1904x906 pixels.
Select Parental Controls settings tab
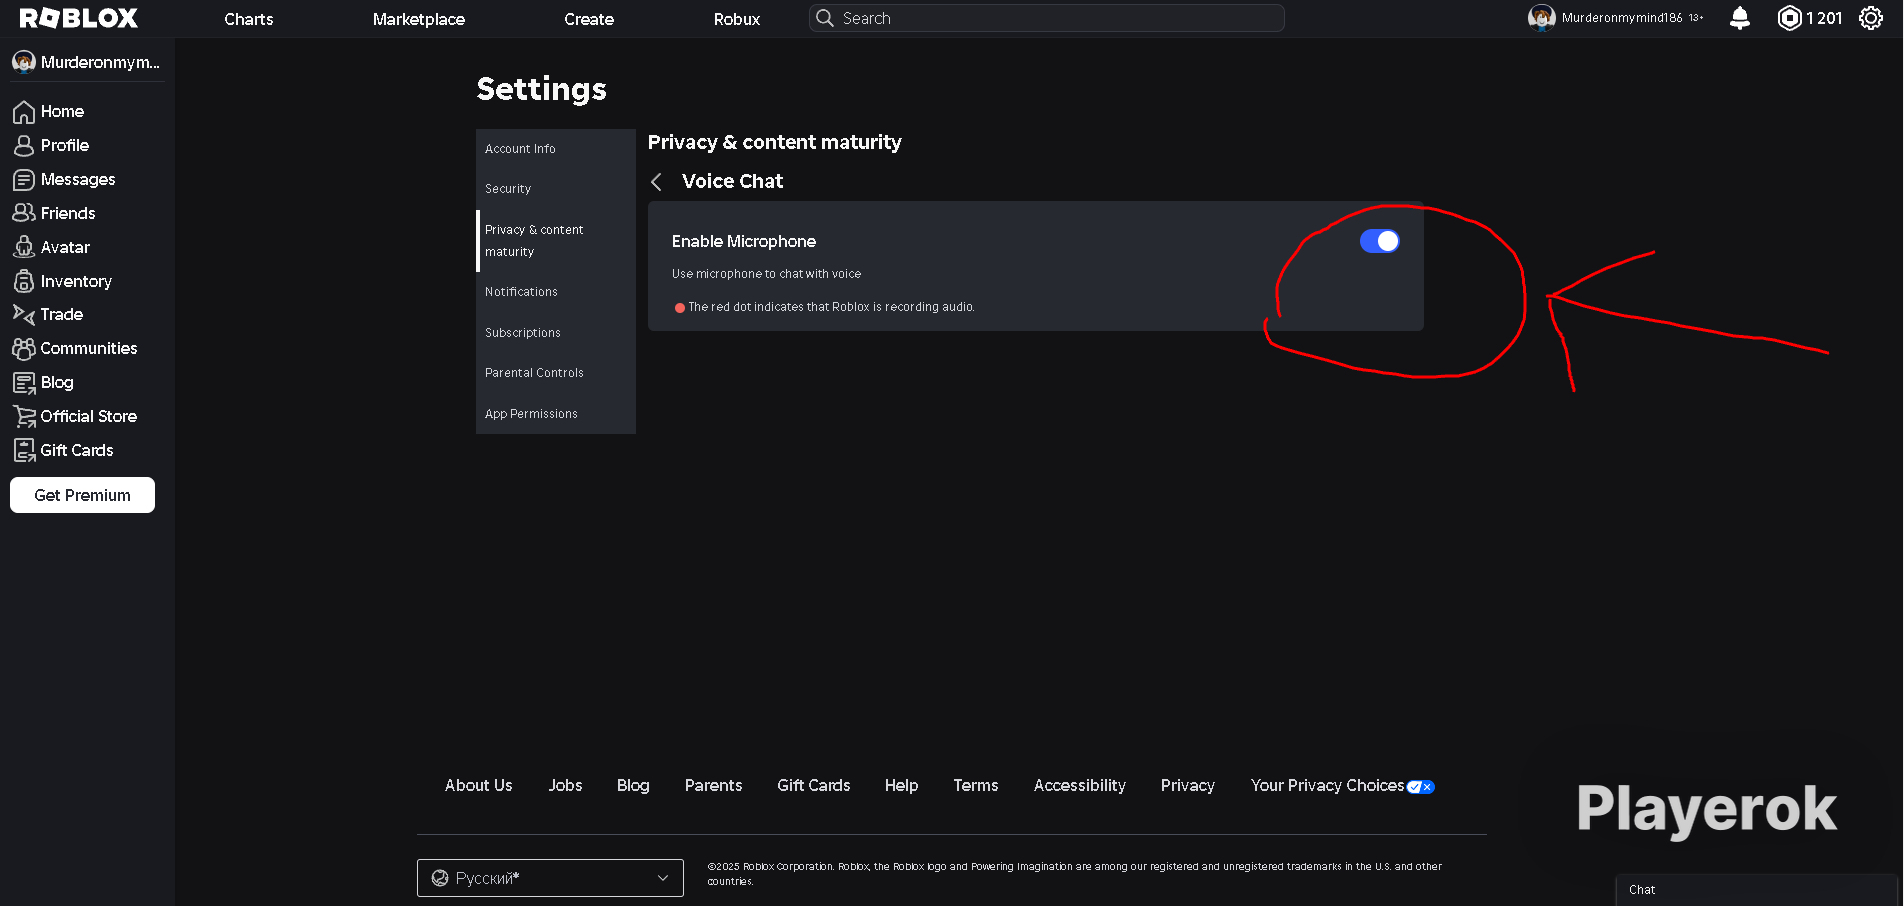tap(556, 373)
